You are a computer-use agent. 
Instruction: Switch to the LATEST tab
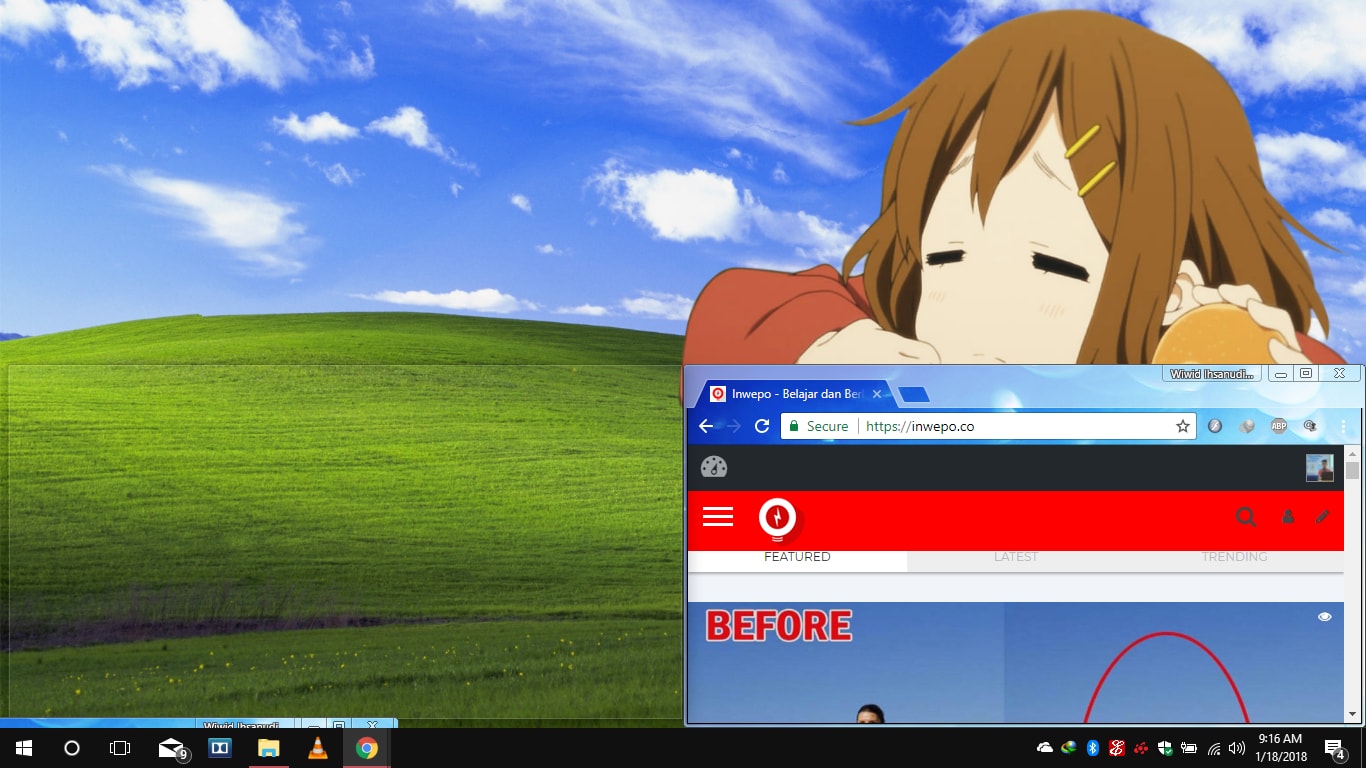(x=1015, y=557)
